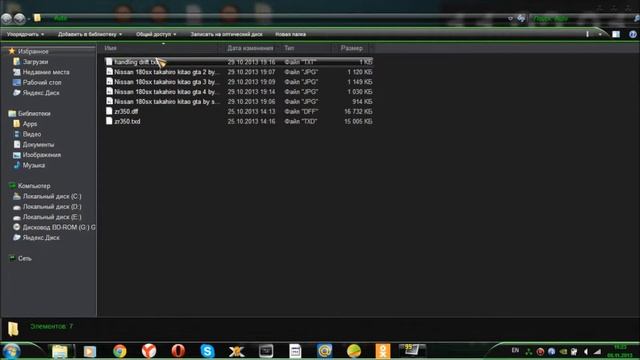
Task: Click Новая папка button
Action: (291, 34)
